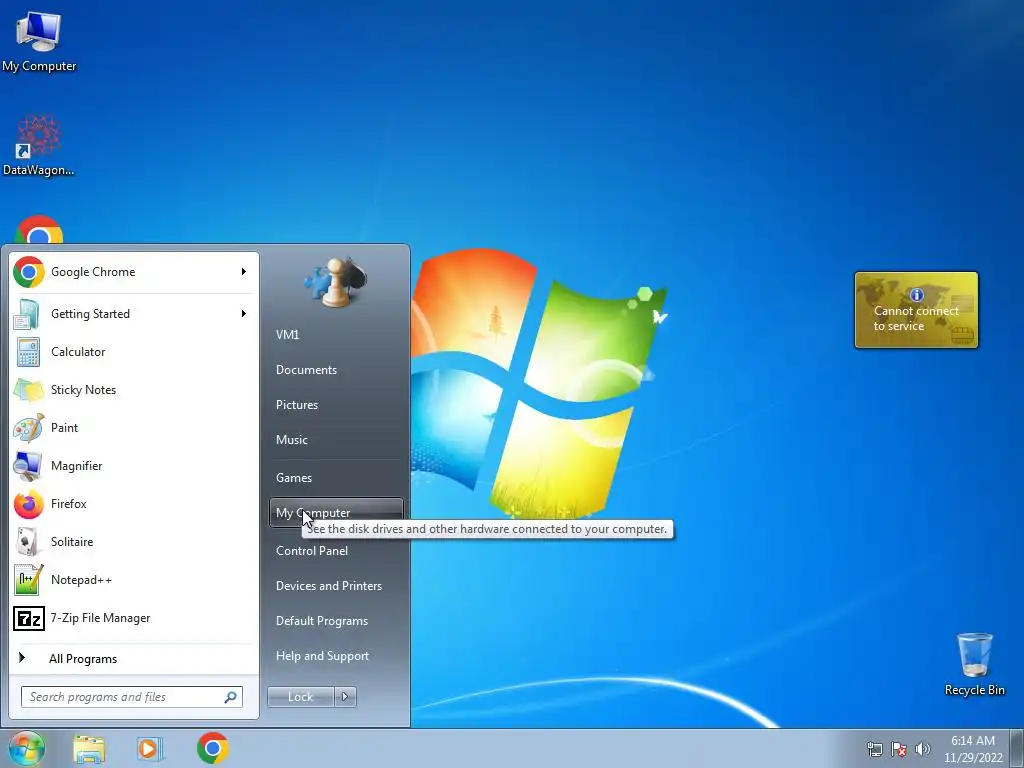
Task: Select Chrome icon on desktop behind Start menu
Action: [x=39, y=229]
